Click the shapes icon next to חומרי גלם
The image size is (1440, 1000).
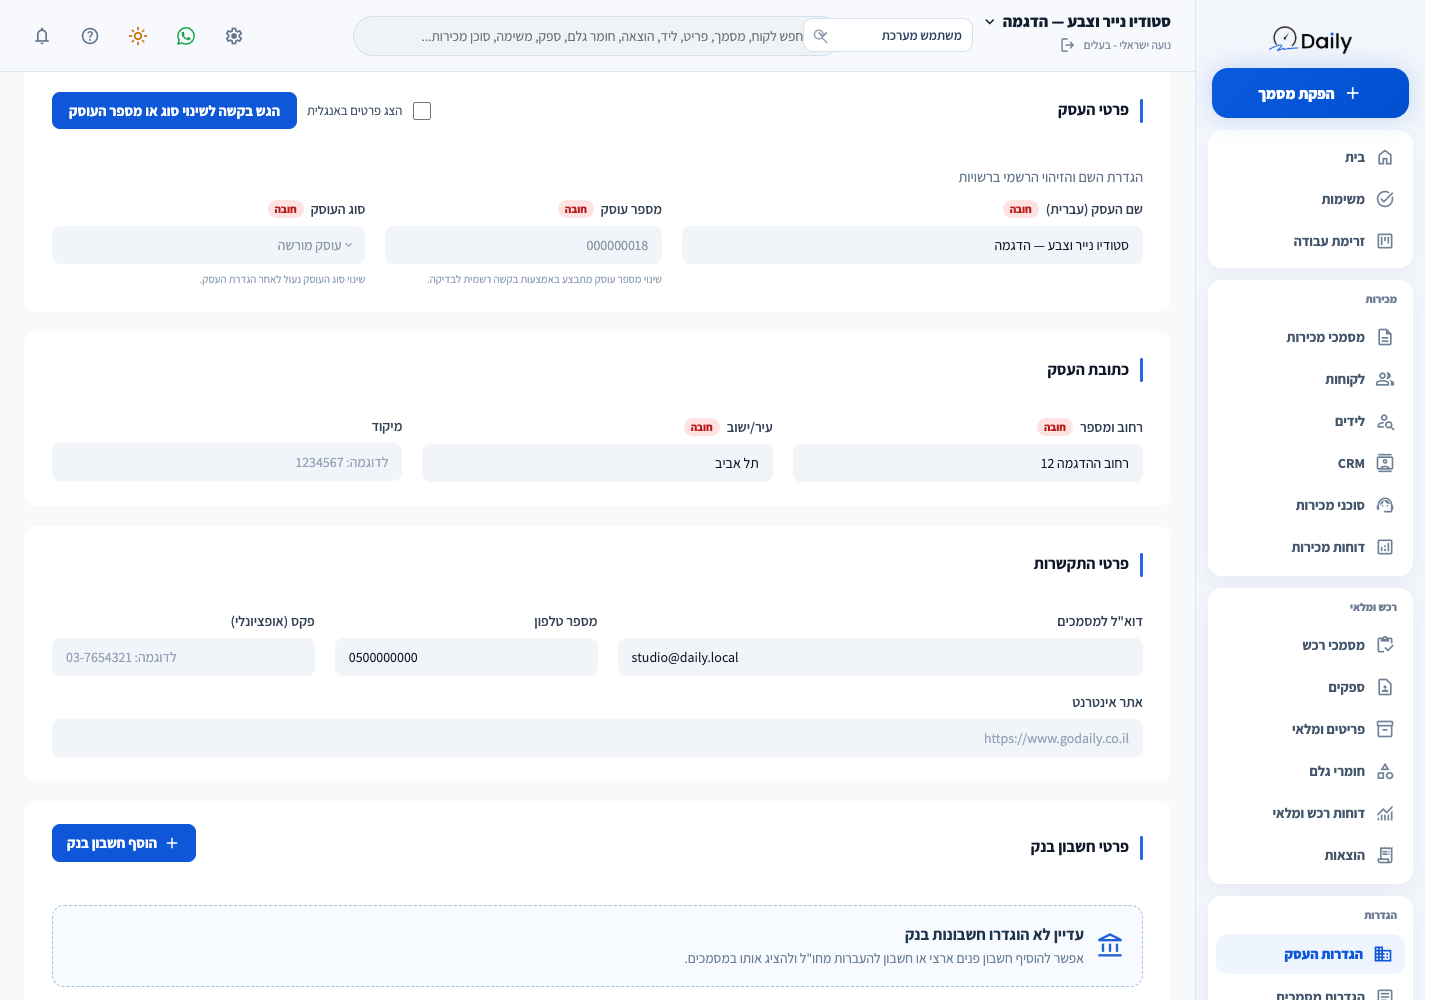[x=1385, y=771]
